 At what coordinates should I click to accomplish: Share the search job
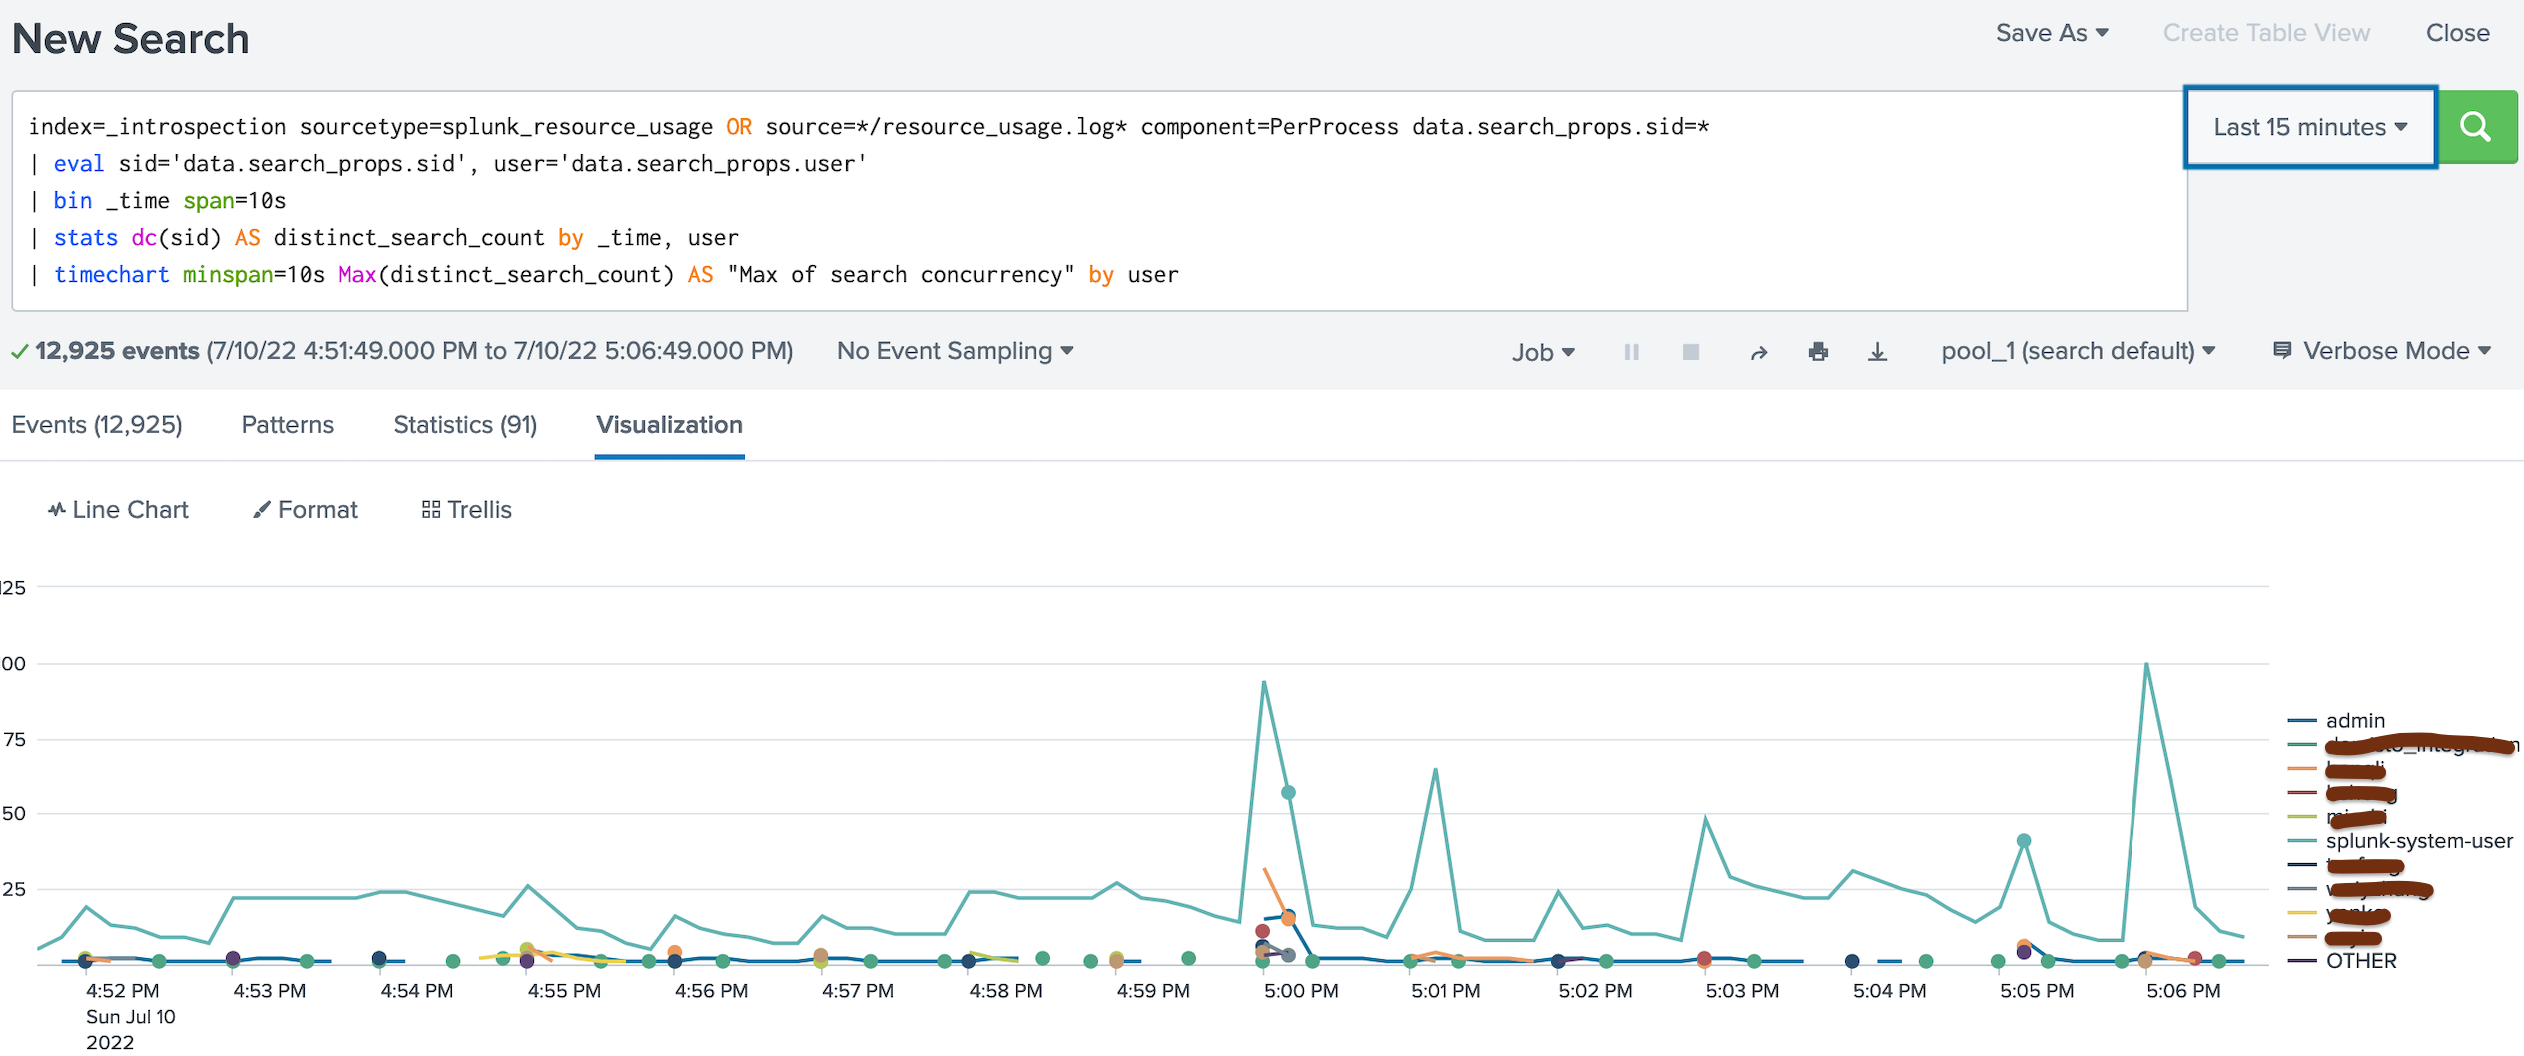(1759, 351)
